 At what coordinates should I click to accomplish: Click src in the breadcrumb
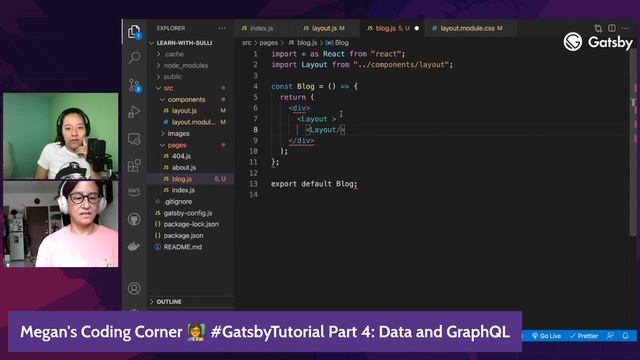tap(247, 43)
